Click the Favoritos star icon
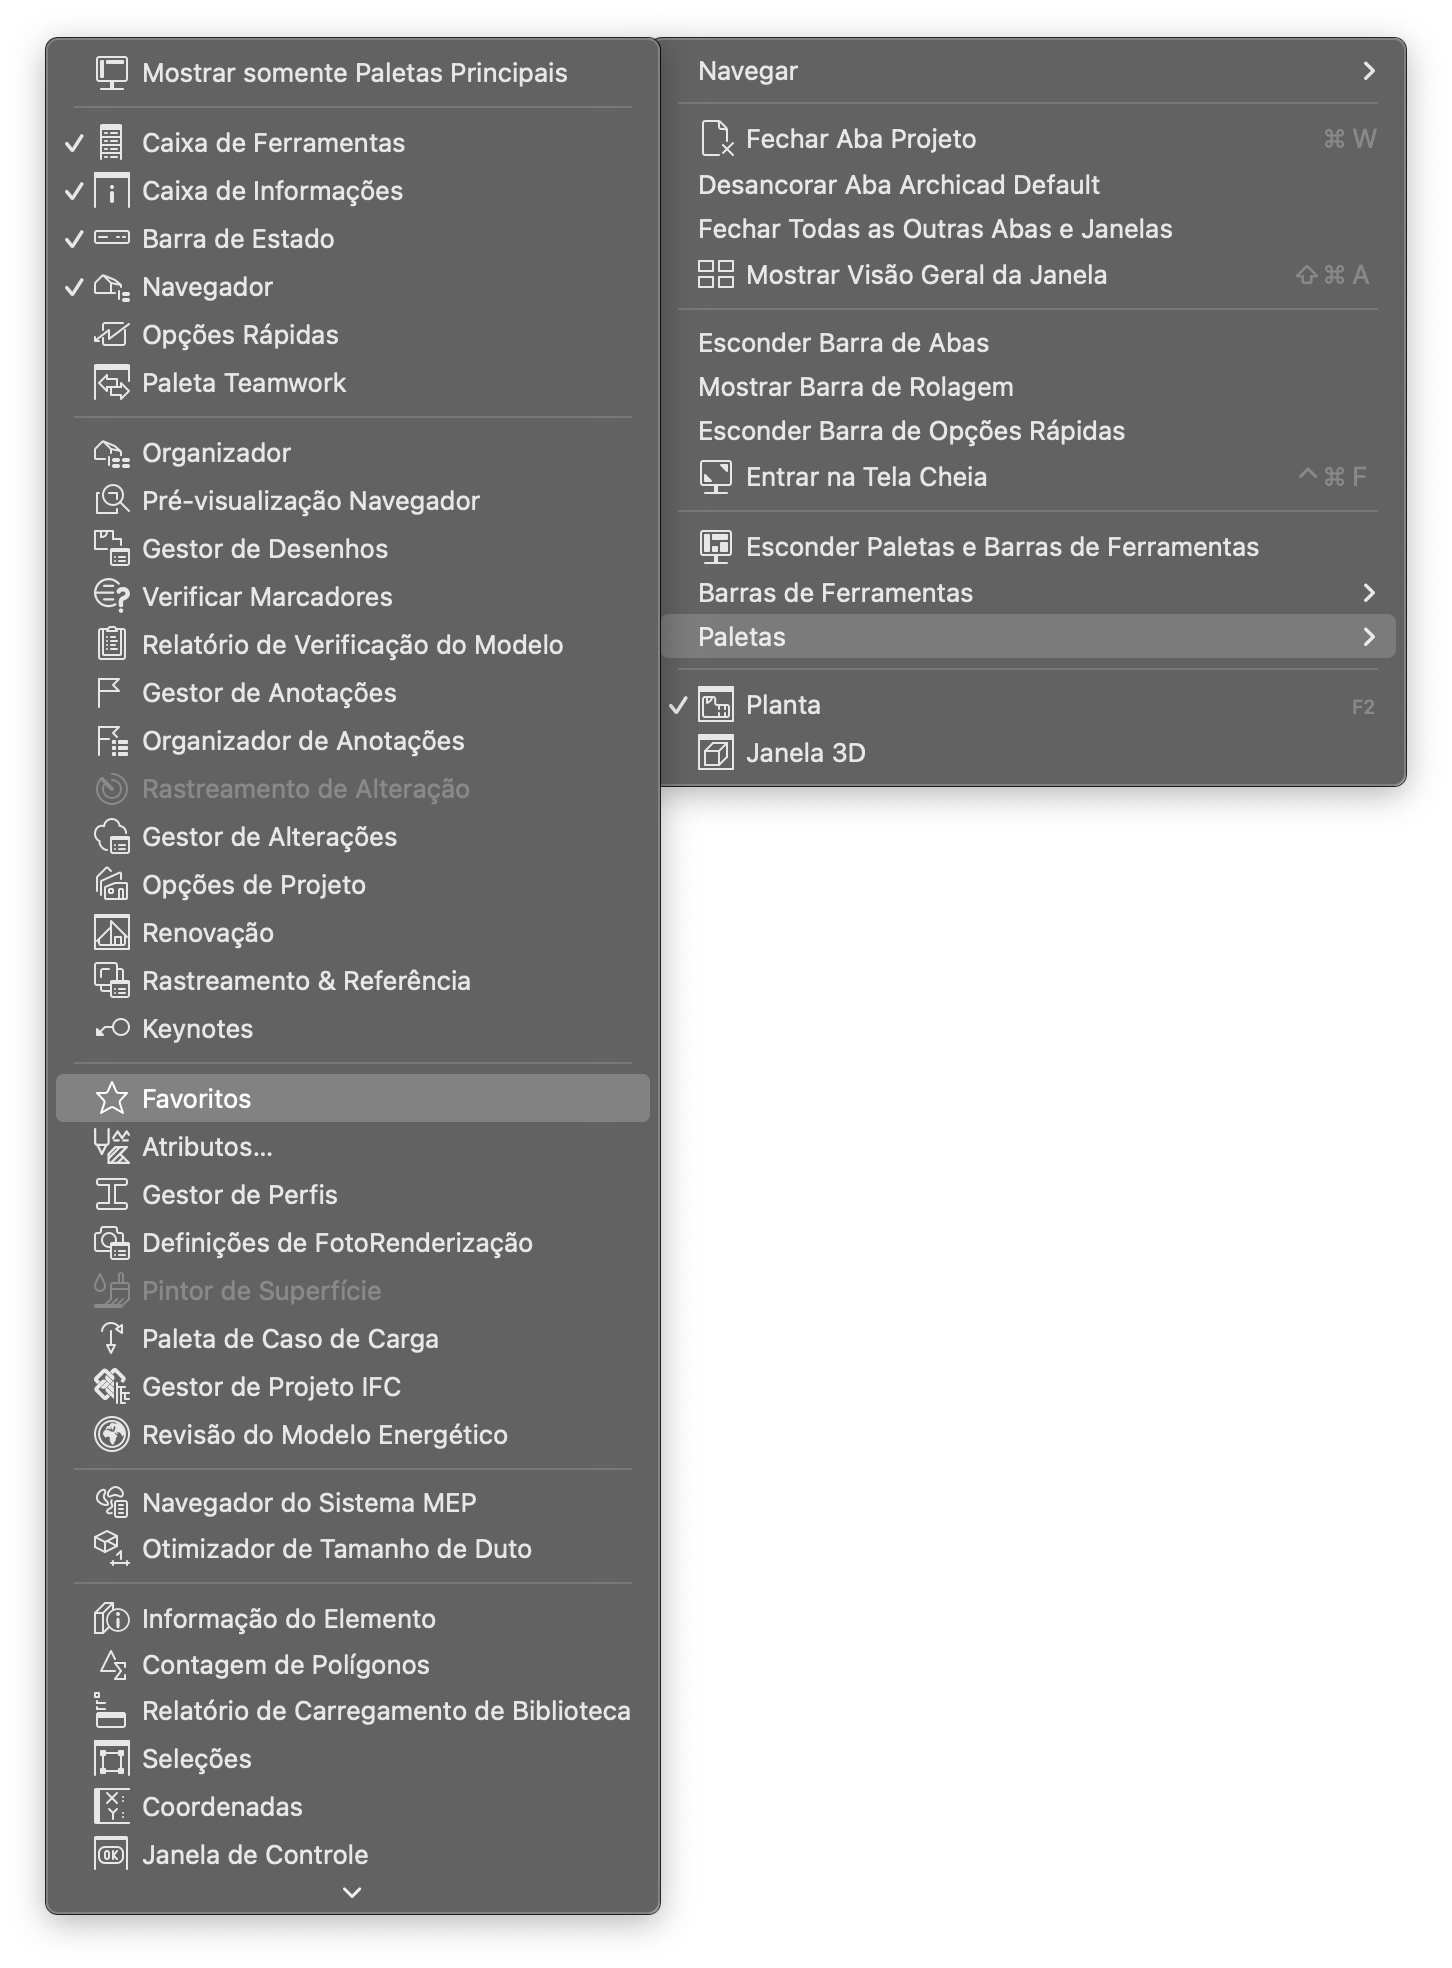 coord(111,1098)
